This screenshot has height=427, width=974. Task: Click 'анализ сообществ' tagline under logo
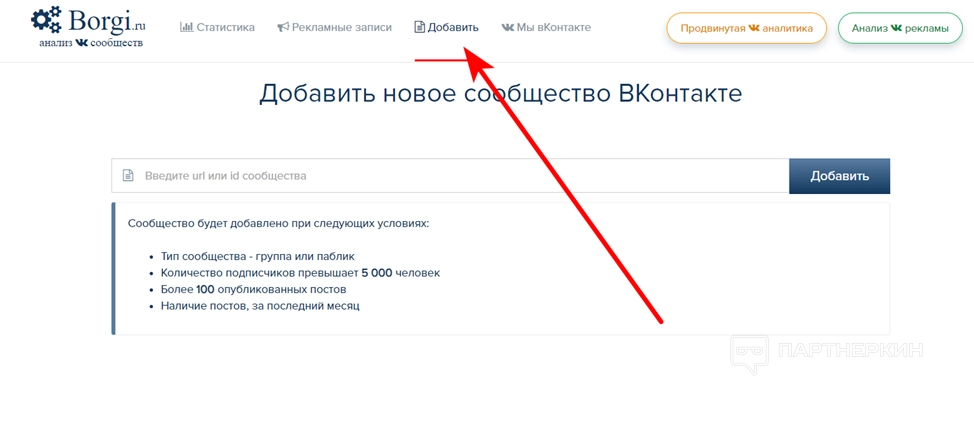[x=91, y=44]
